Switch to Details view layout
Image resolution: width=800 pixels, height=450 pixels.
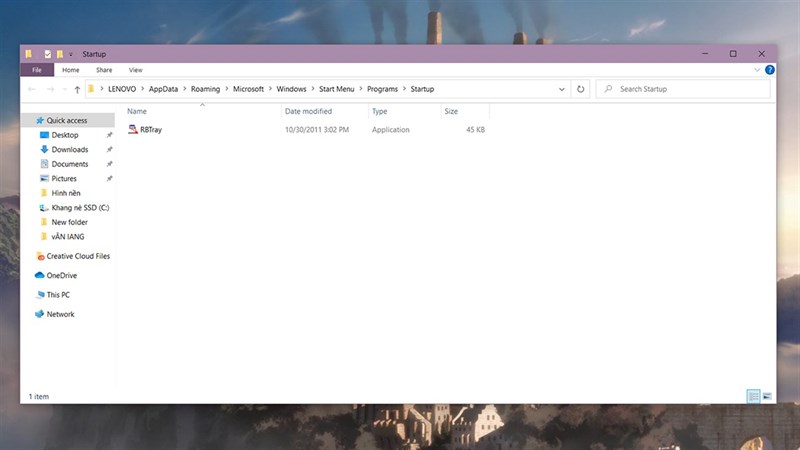point(753,396)
